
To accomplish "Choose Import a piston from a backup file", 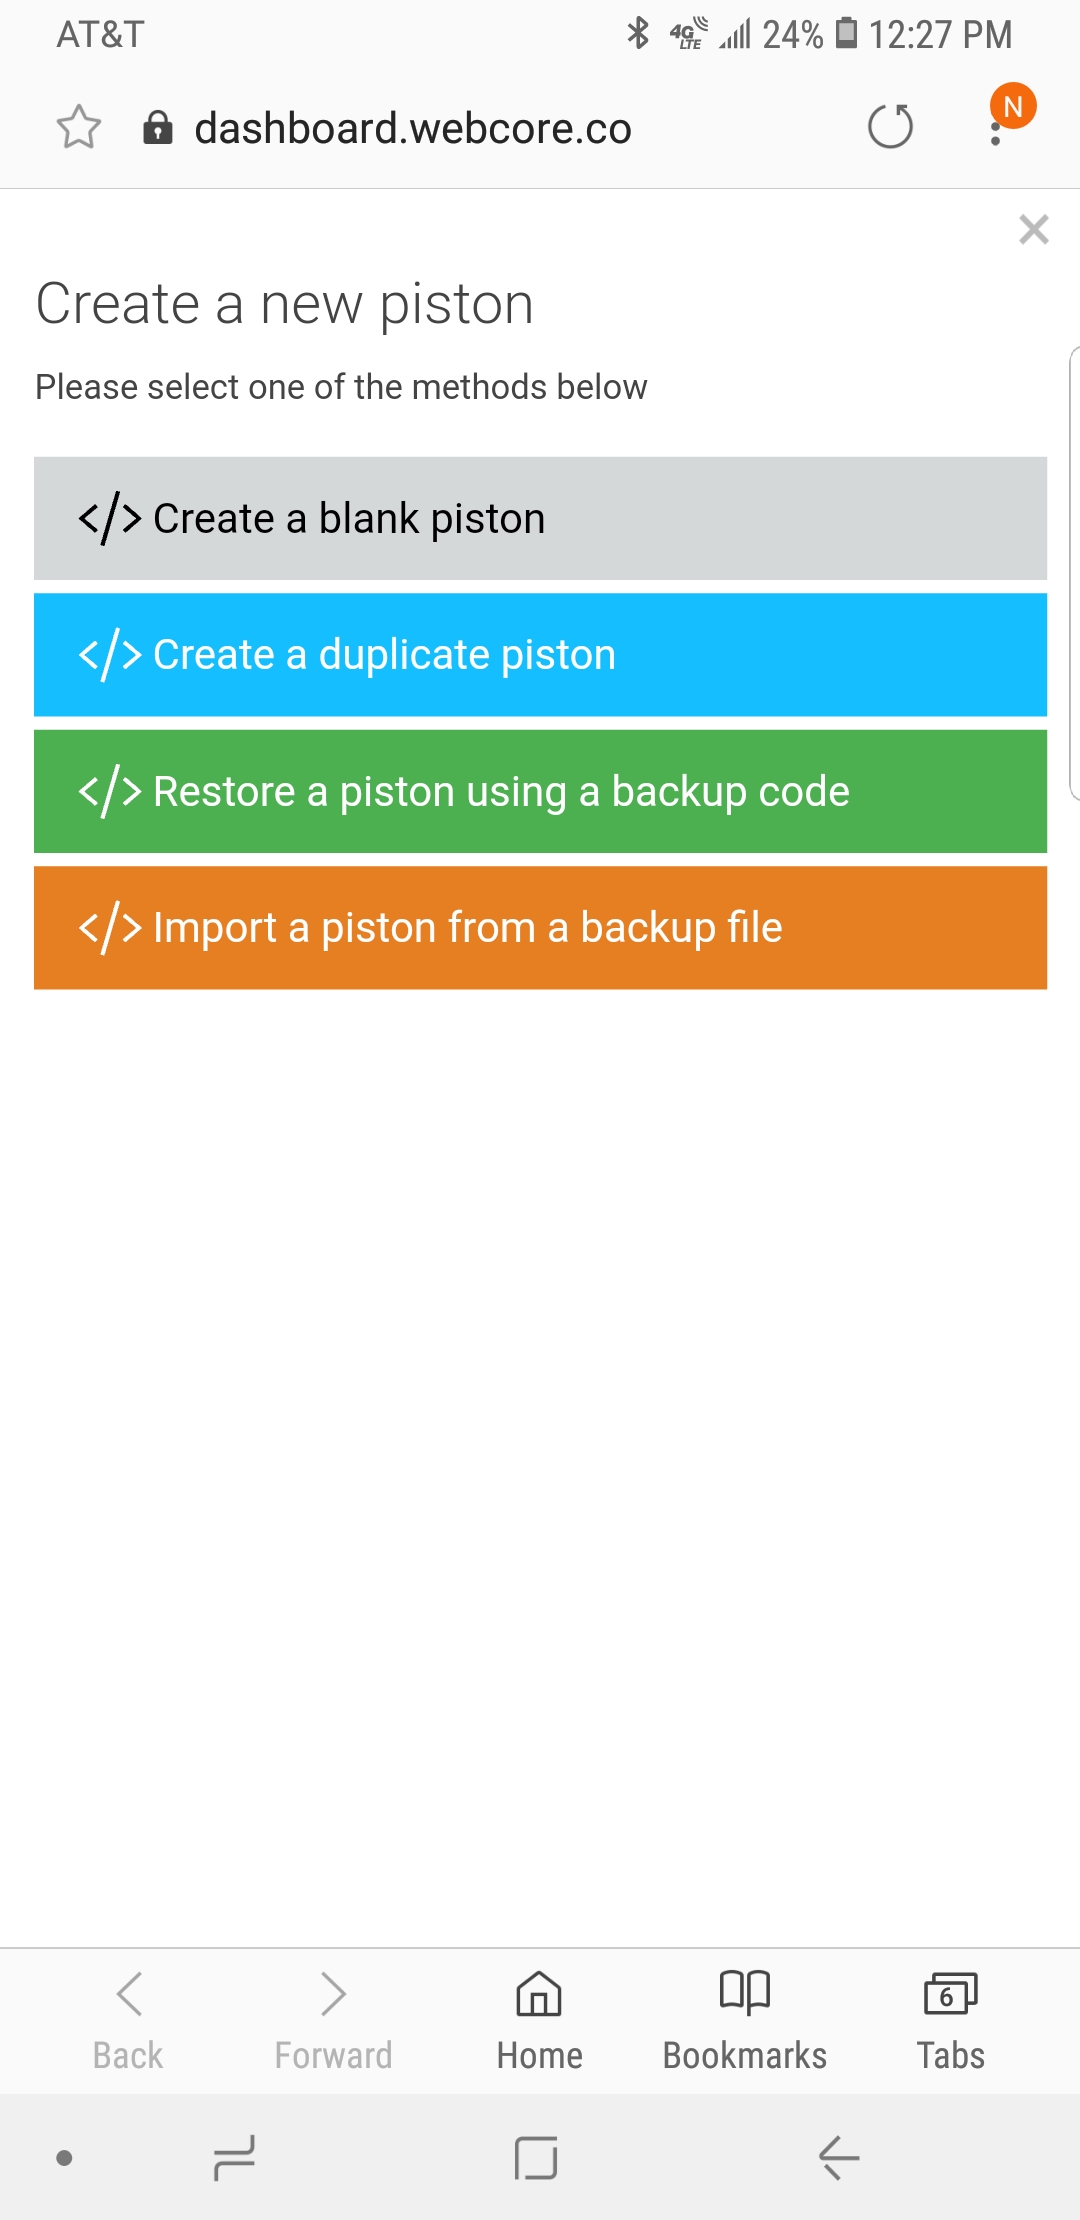I will click(540, 928).
